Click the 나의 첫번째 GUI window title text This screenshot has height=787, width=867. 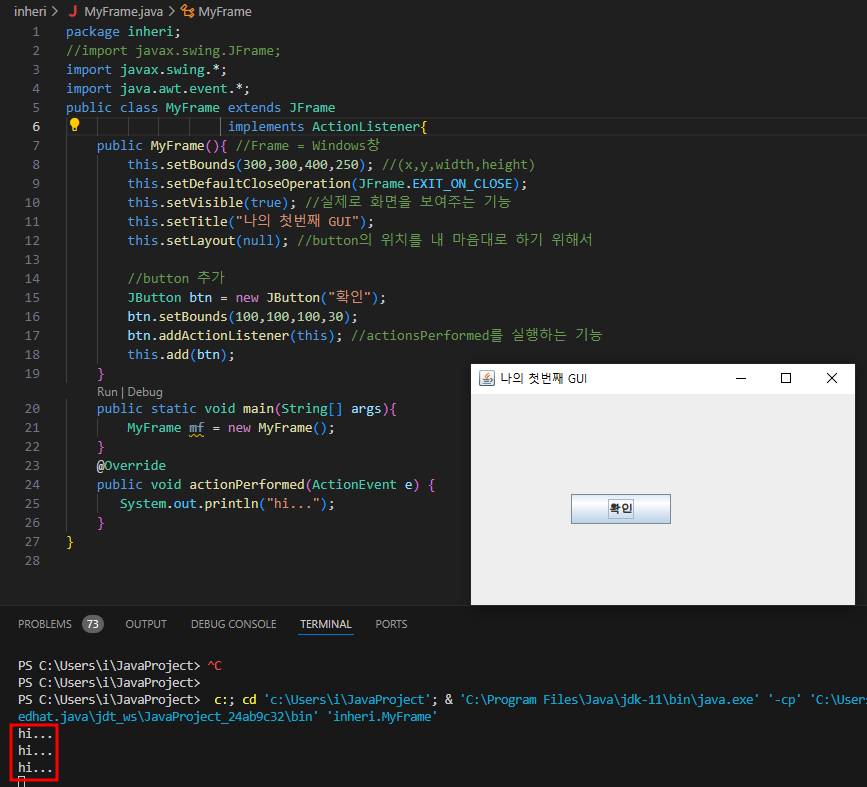pyautogui.click(x=544, y=378)
